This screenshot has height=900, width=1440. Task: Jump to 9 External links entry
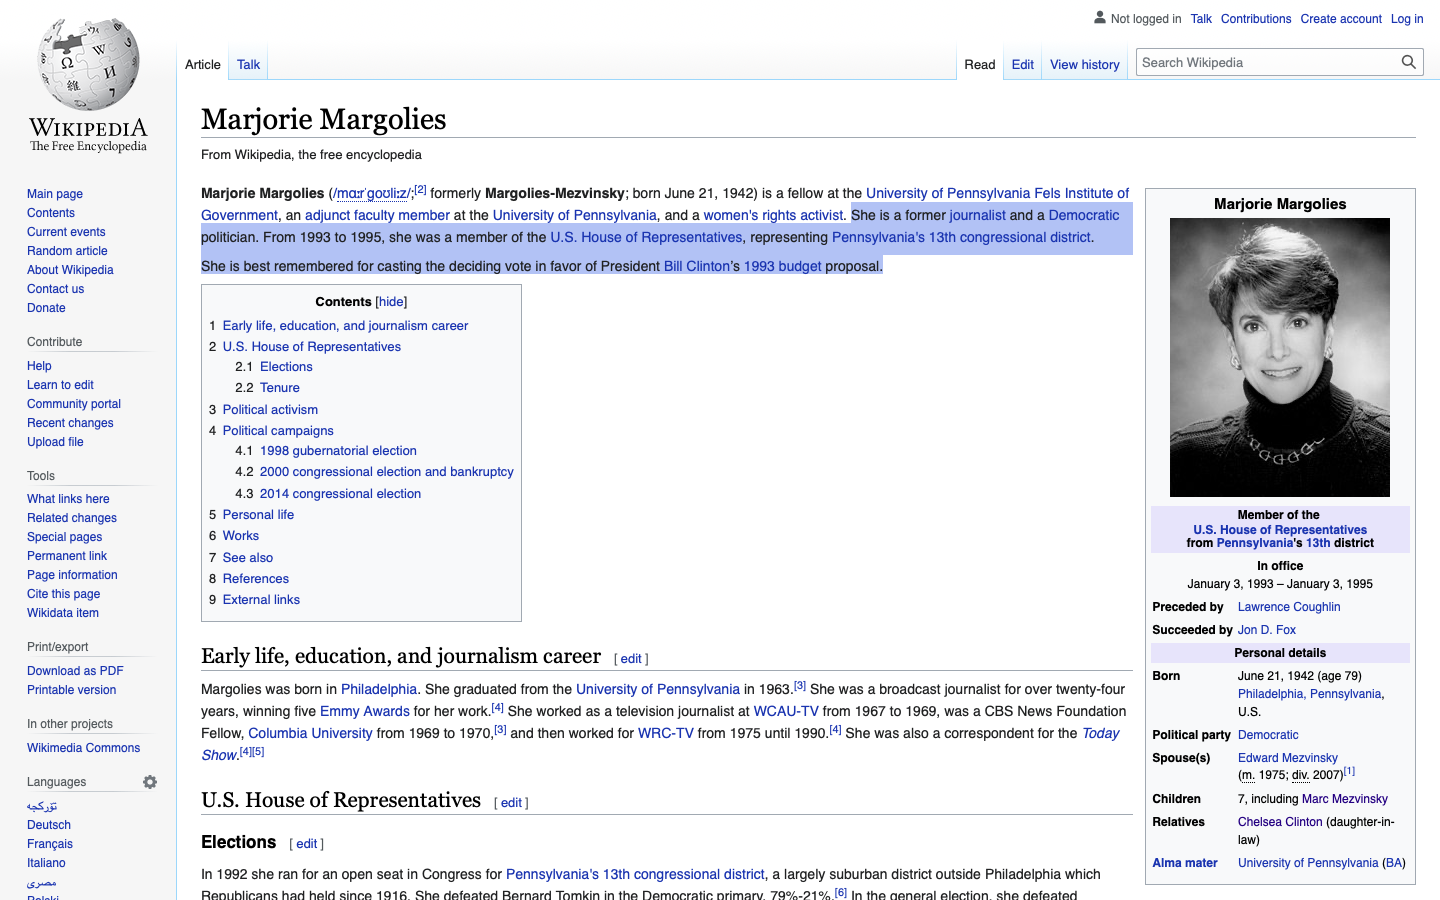click(x=254, y=600)
